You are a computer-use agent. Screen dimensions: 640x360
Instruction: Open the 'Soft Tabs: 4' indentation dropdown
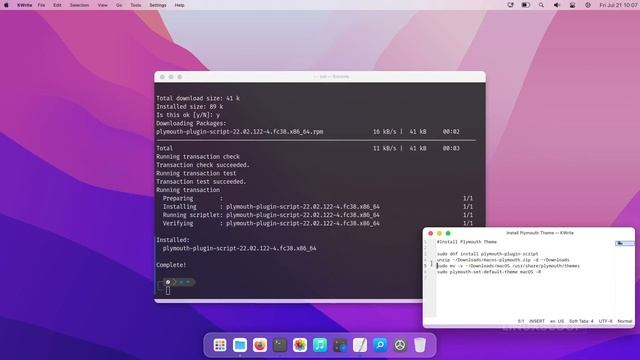tap(581, 321)
